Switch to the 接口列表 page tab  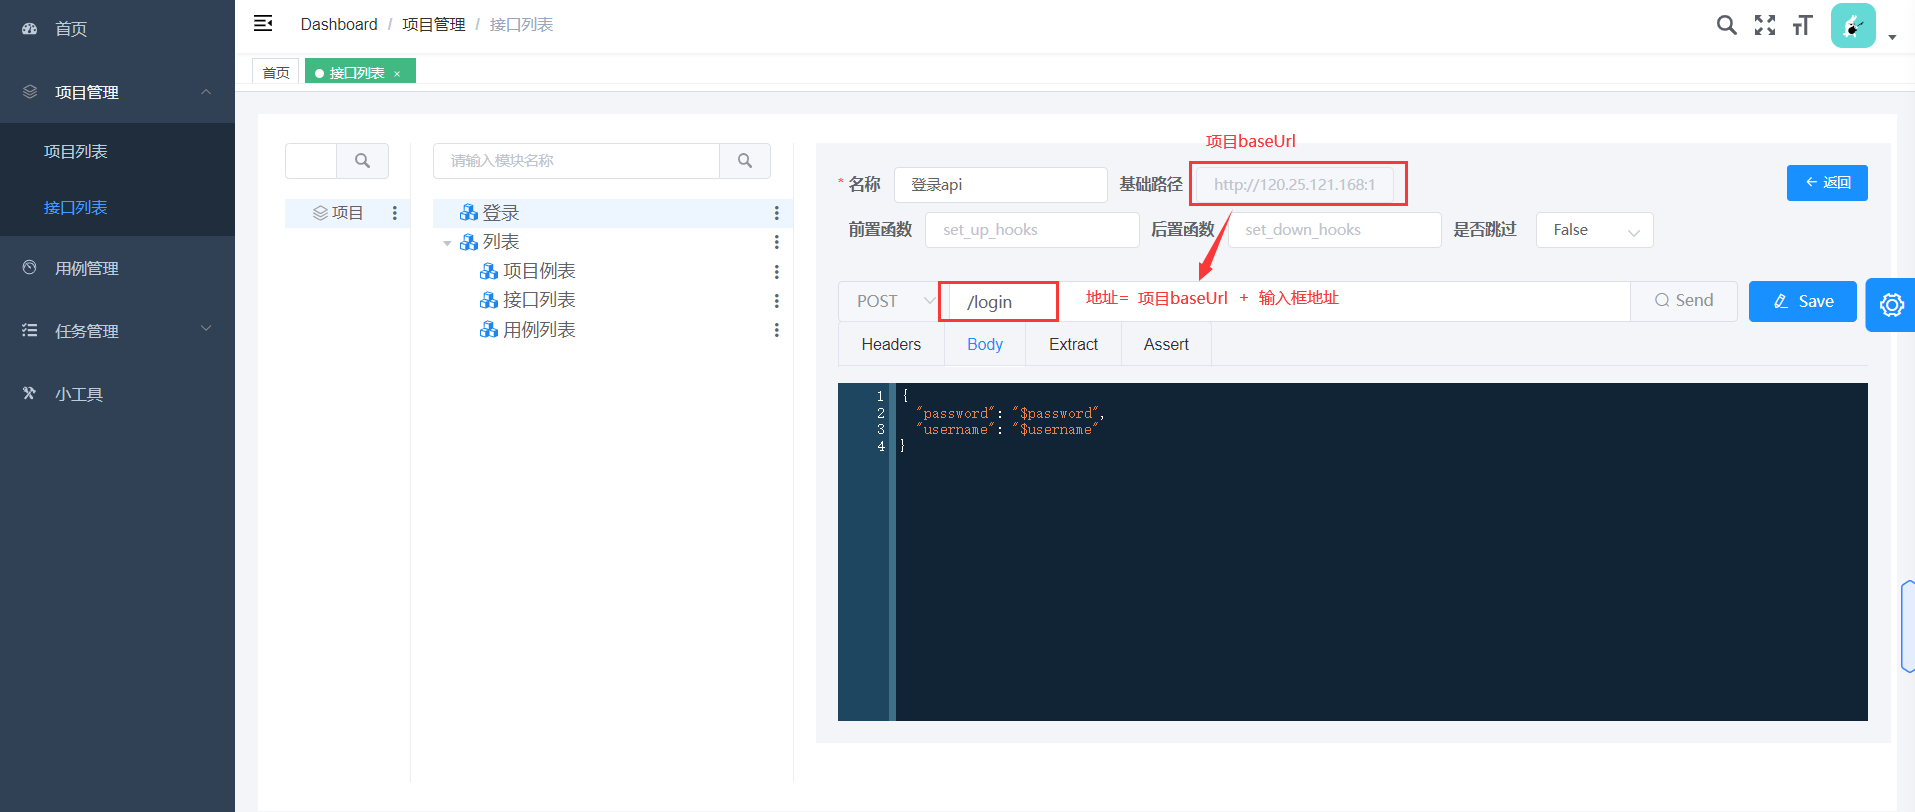(x=360, y=72)
